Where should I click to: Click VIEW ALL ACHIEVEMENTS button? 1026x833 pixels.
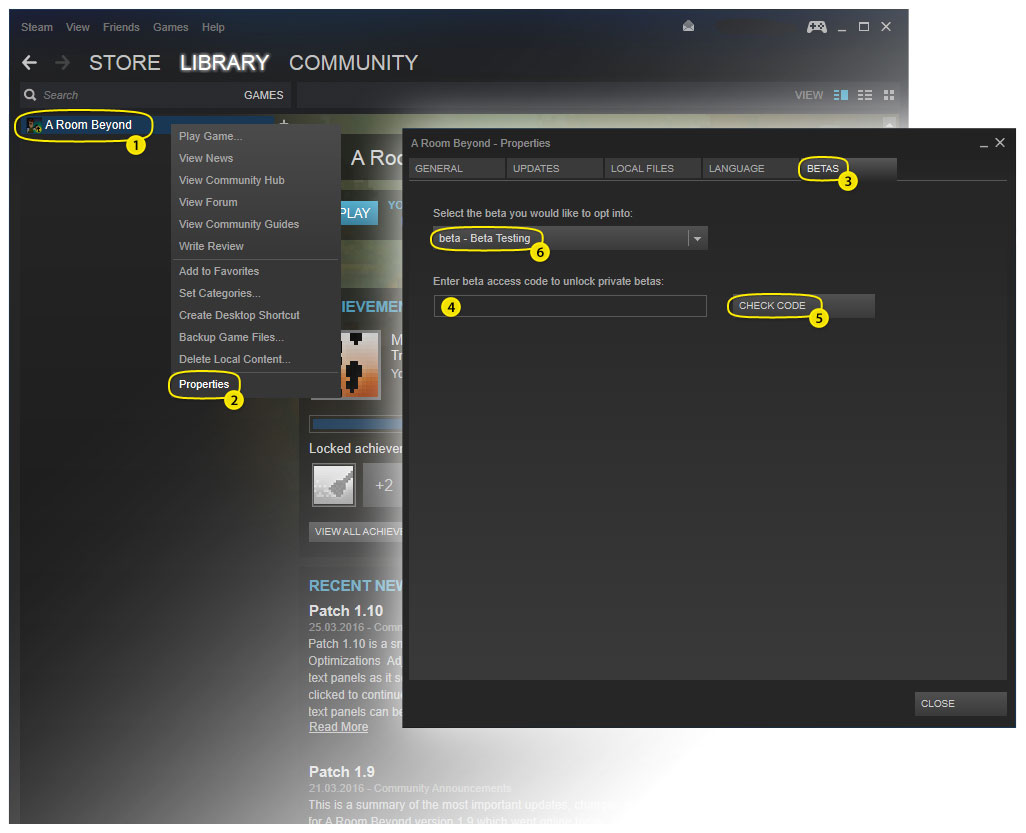click(x=356, y=531)
